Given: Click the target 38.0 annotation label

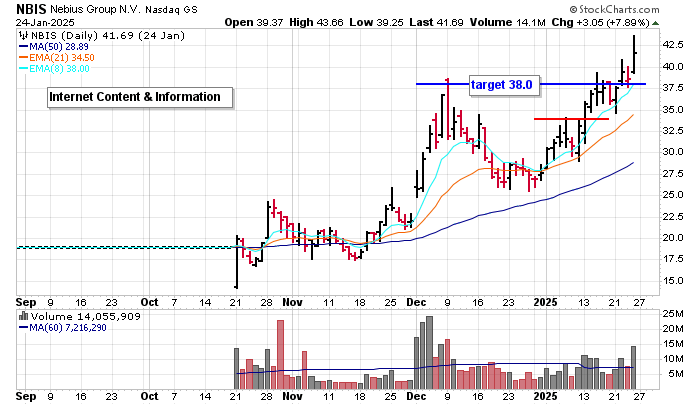Looking at the screenshot, I should [x=504, y=85].
